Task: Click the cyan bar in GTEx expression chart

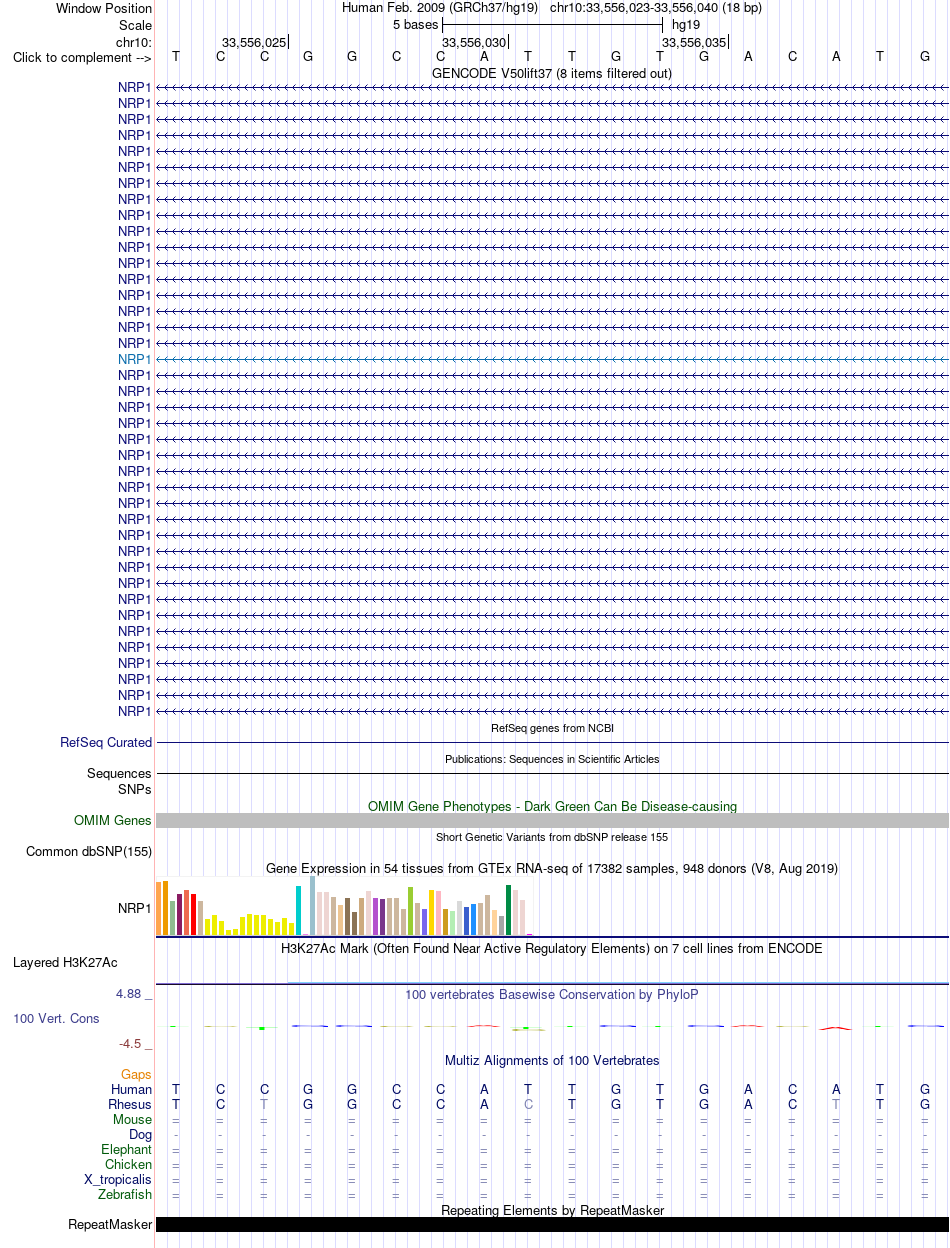Action: pyautogui.click(x=298, y=911)
